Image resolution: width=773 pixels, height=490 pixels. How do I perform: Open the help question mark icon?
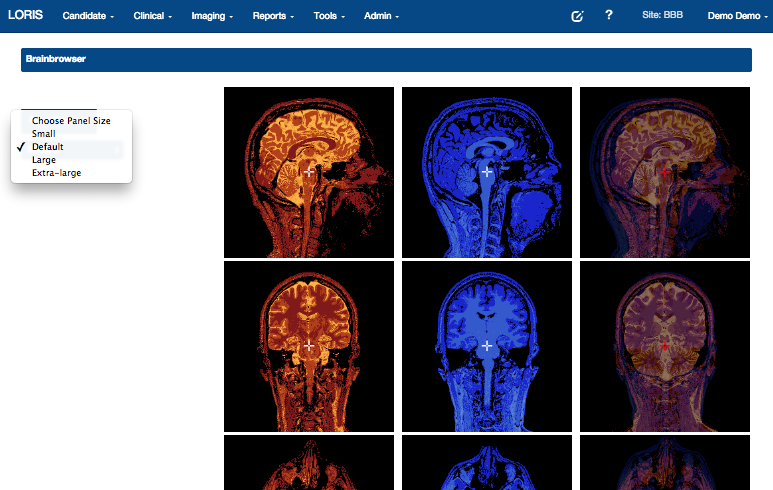pyautogui.click(x=608, y=16)
